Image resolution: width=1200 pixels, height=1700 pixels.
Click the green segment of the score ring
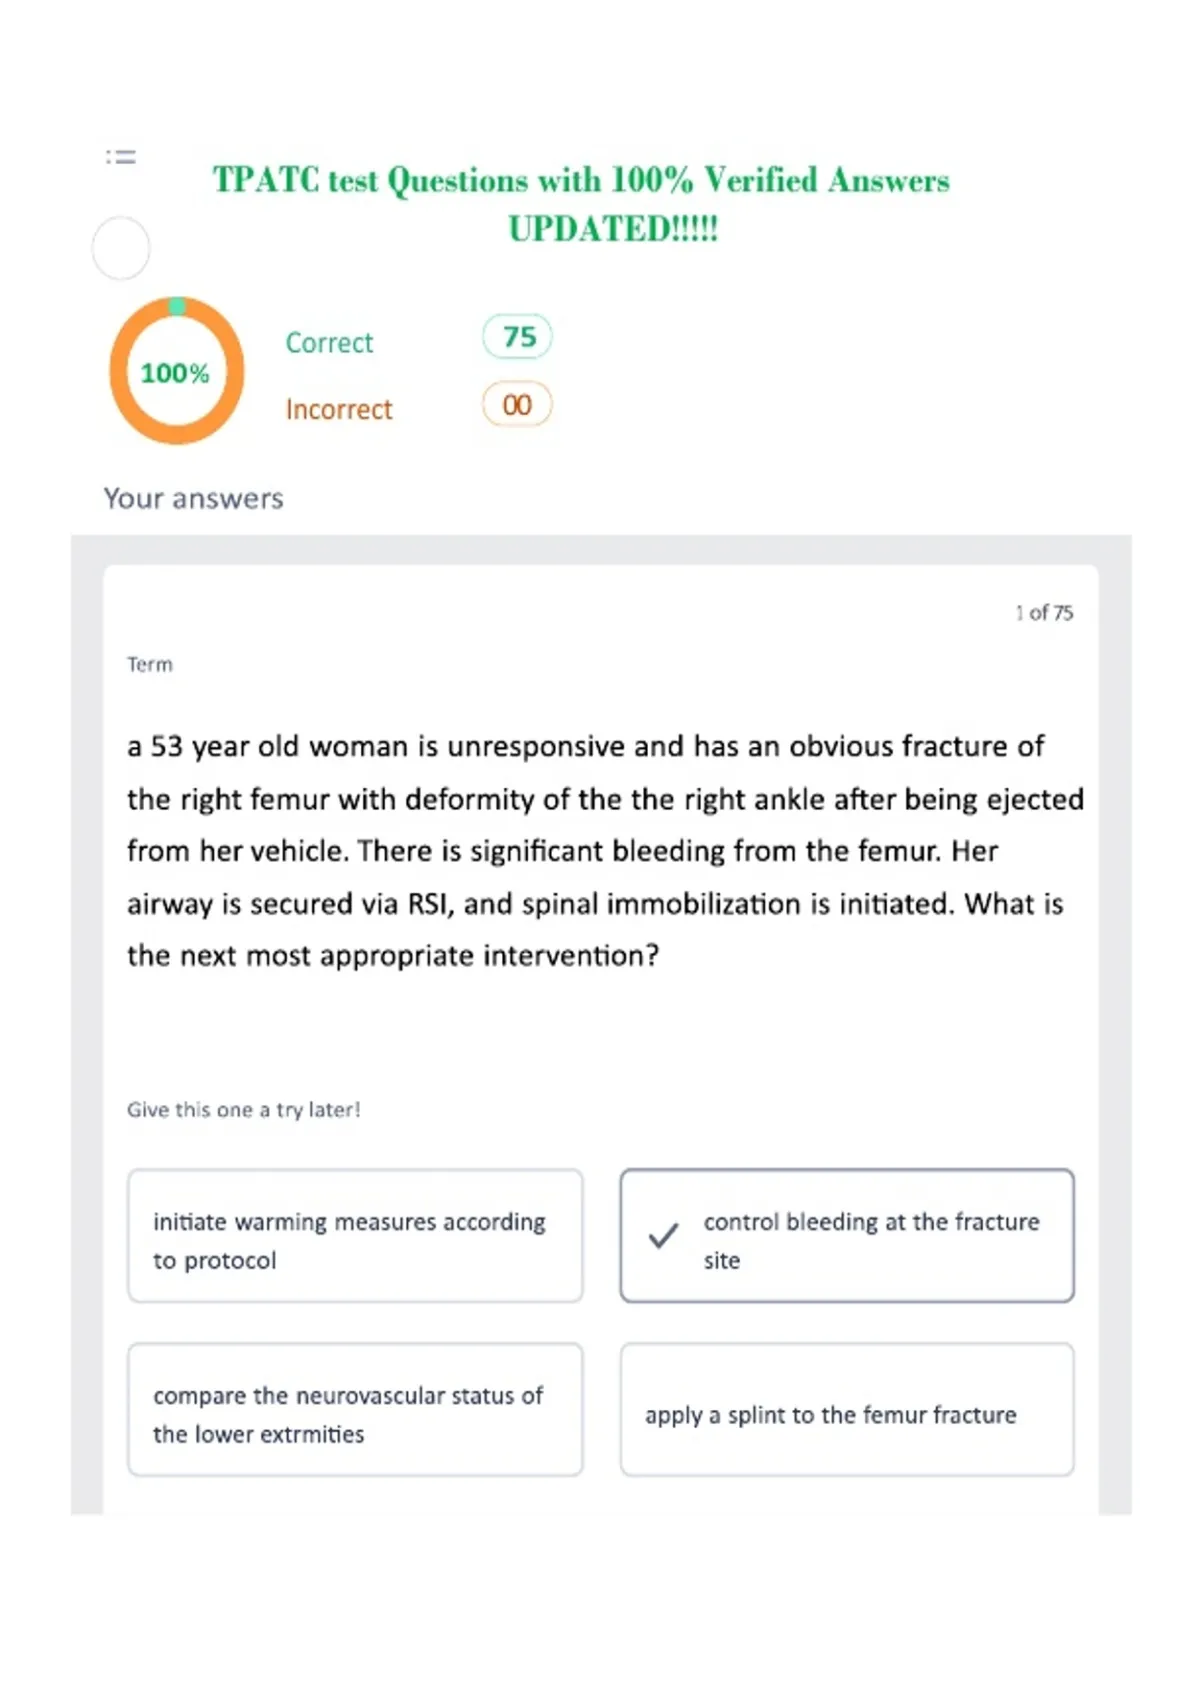[177, 305]
